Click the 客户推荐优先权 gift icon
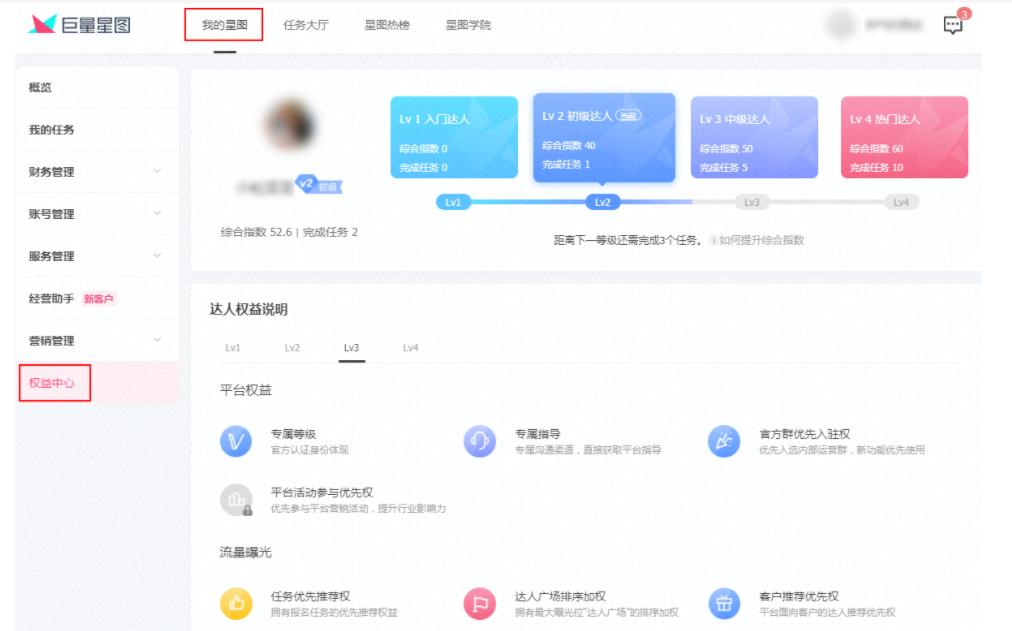The width and height of the screenshot is (1012, 631). [x=724, y=604]
